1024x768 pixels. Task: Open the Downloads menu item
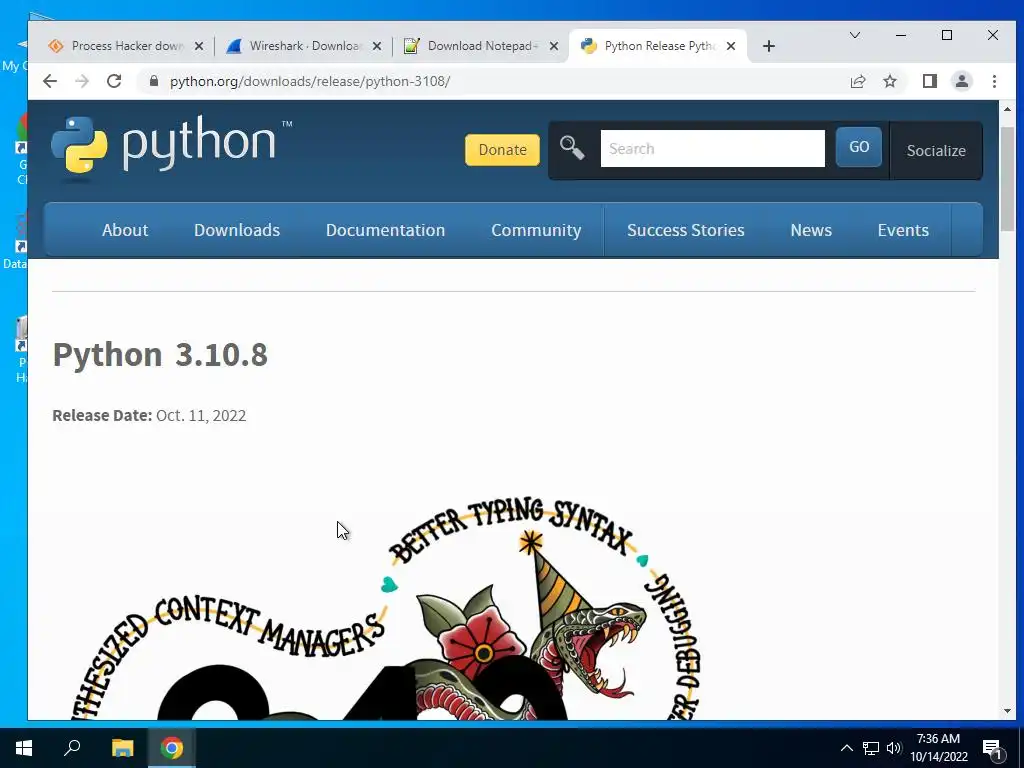pos(237,230)
